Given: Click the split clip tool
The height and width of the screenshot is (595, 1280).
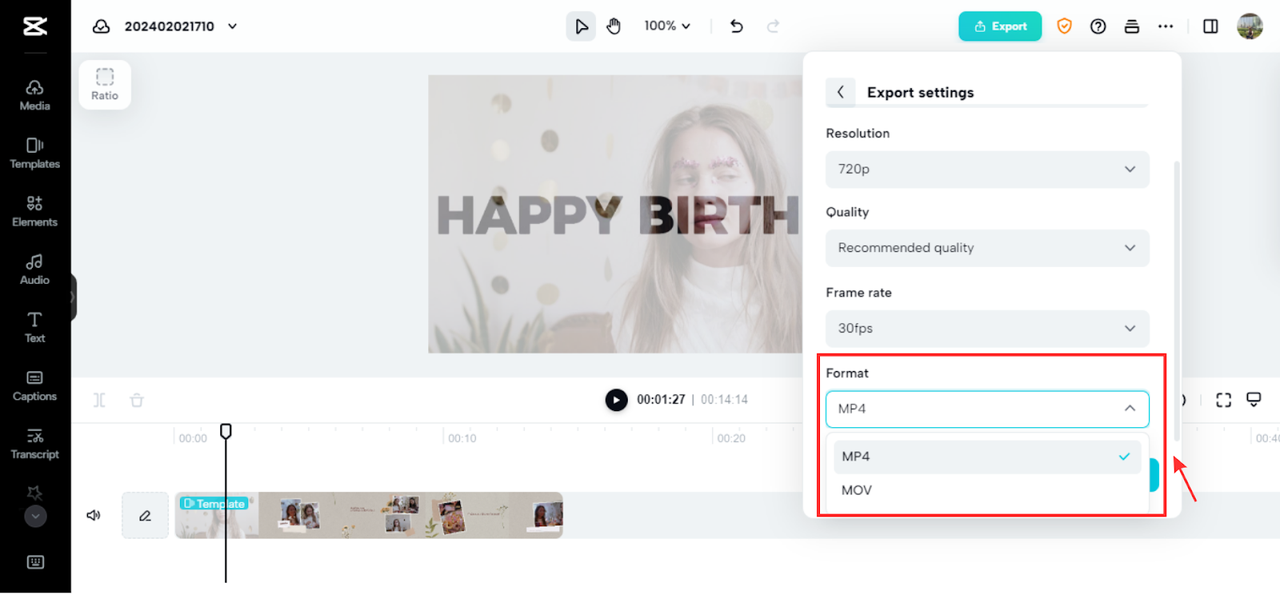Looking at the screenshot, I should (x=99, y=400).
